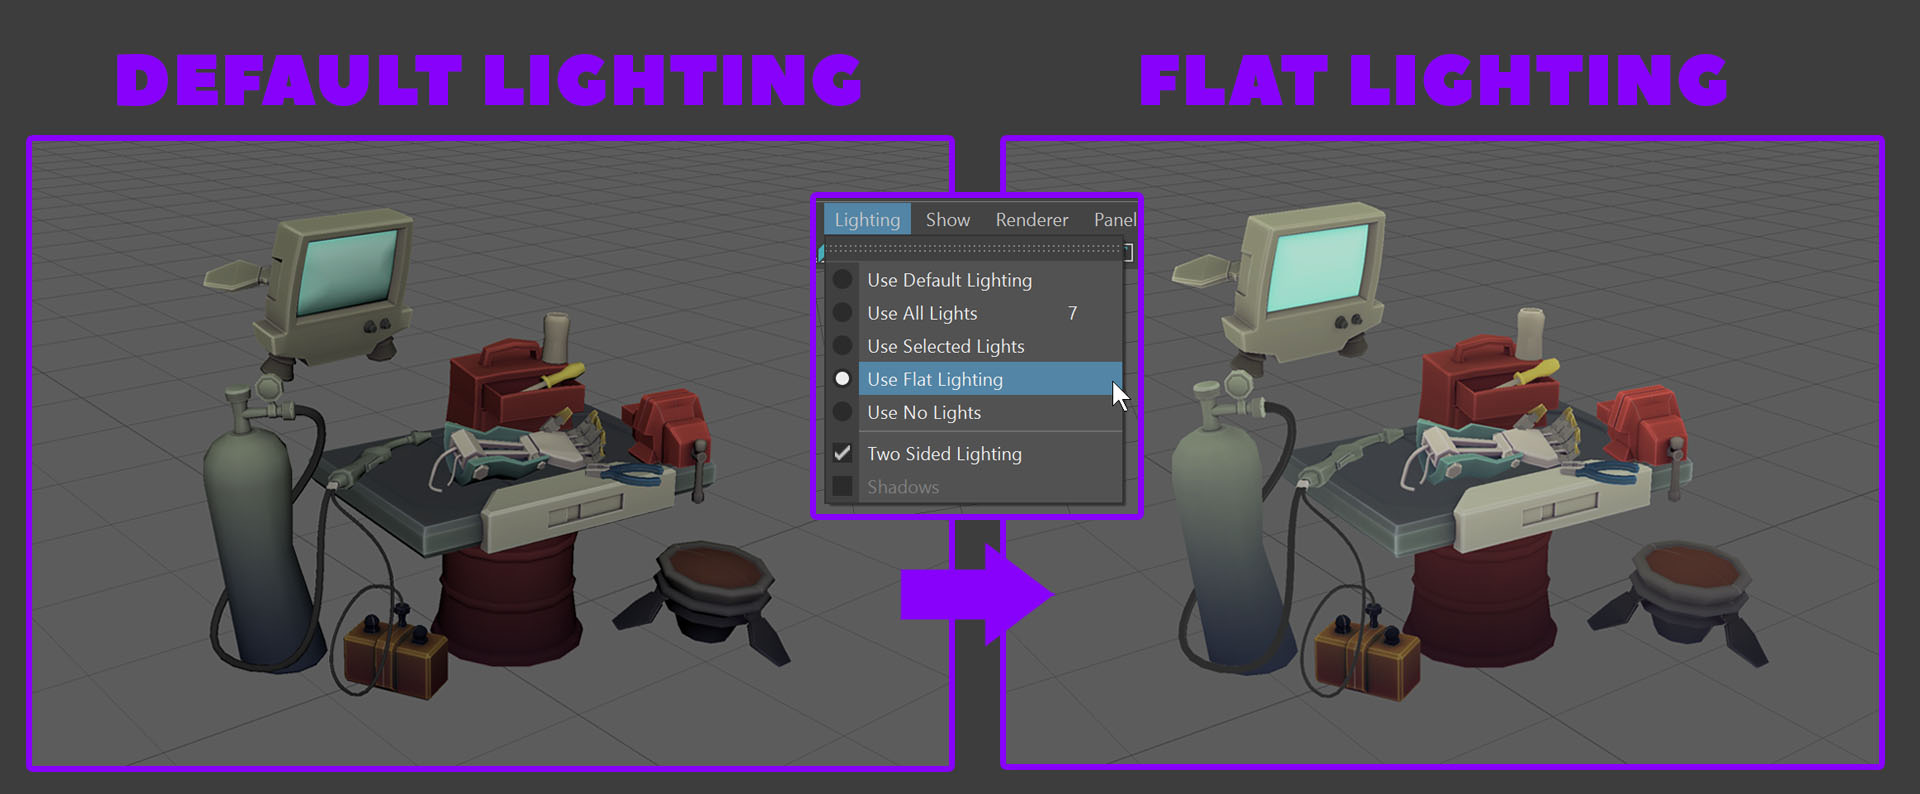1920x794 pixels.
Task: Open the Panels menu
Action: click(x=1114, y=220)
